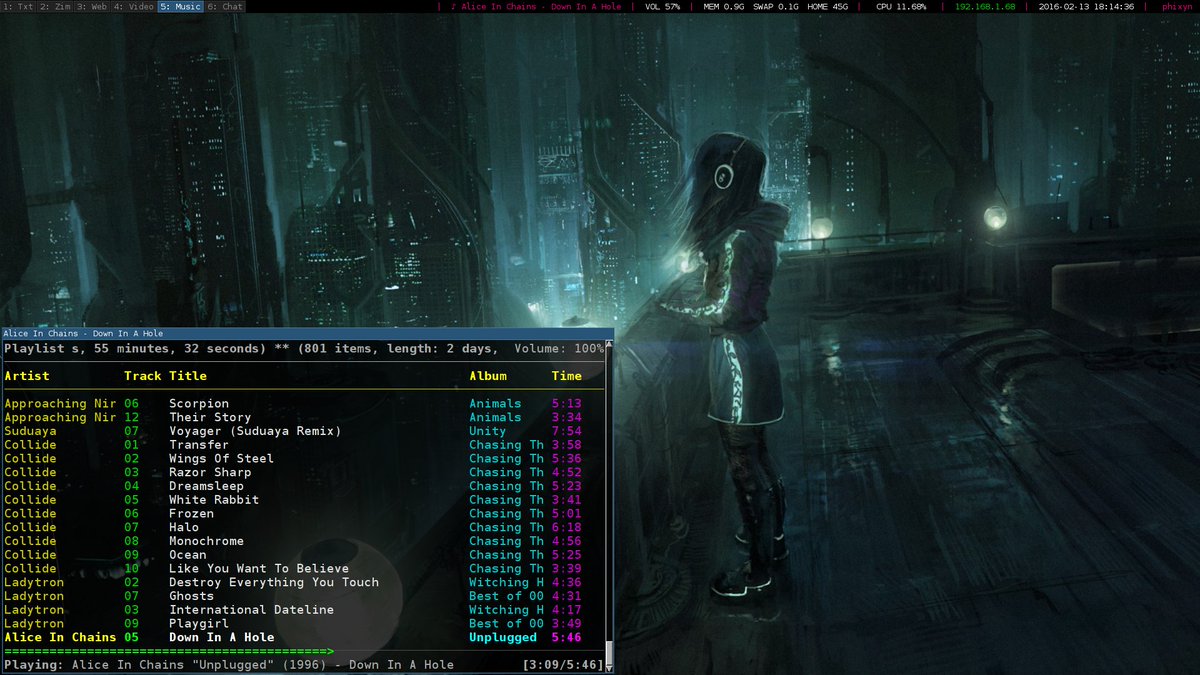The height and width of the screenshot is (675, 1200).
Task: Click the 7:54 track time
Action: click(566, 431)
